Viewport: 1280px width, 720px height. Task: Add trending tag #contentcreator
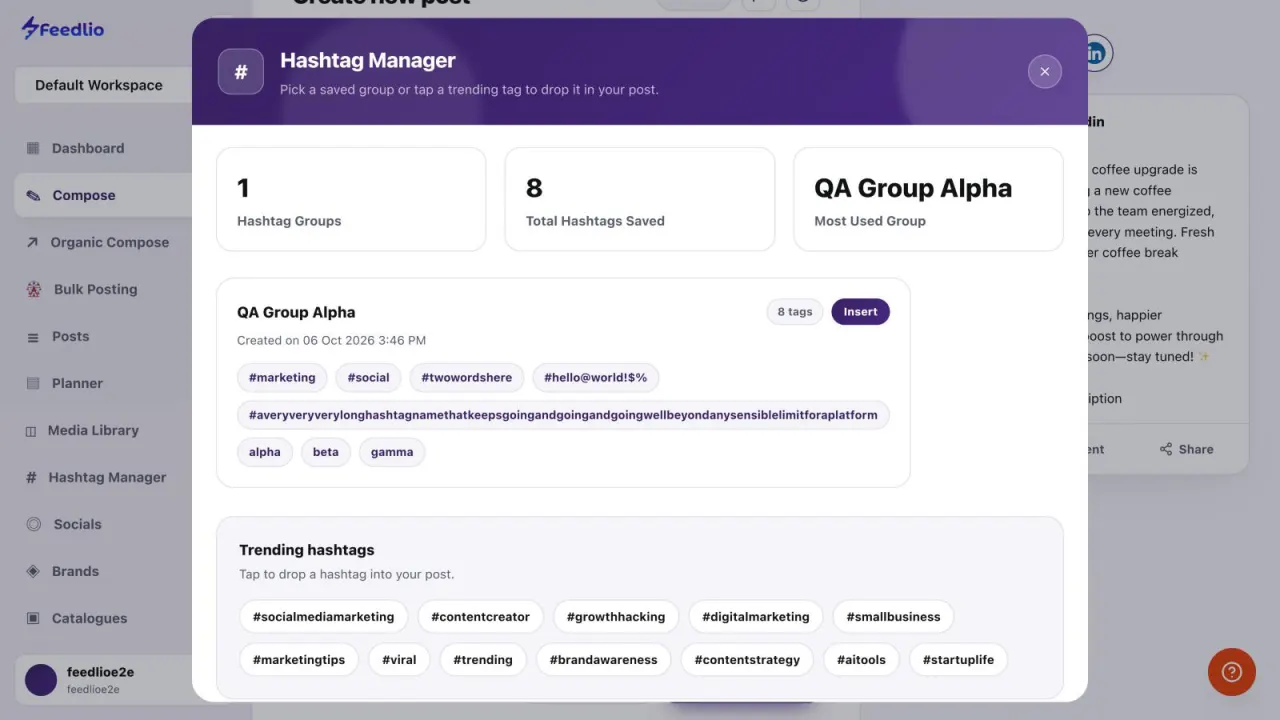(x=481, y=617)
